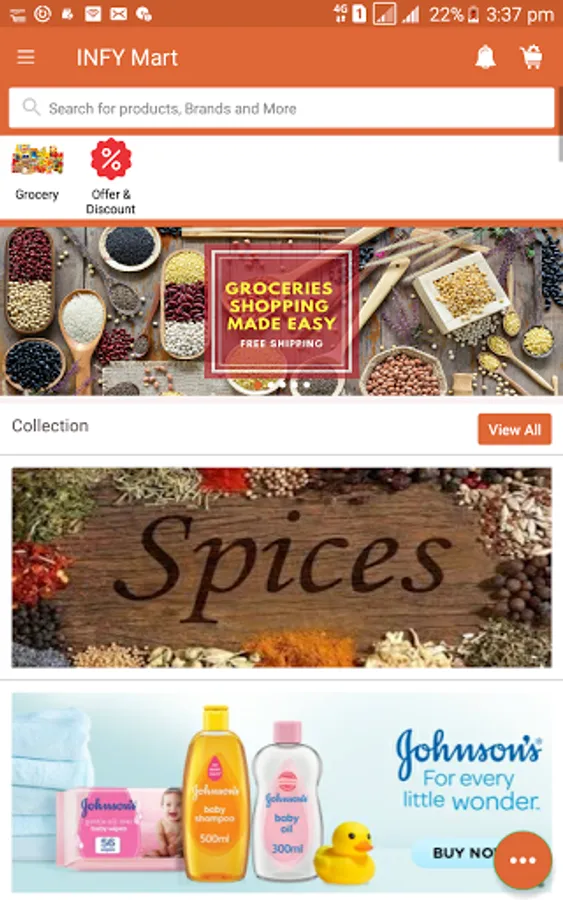Screen dimensions: 563x900
Task: Open the Johnson's baby products banner
Action: [281, 793]
